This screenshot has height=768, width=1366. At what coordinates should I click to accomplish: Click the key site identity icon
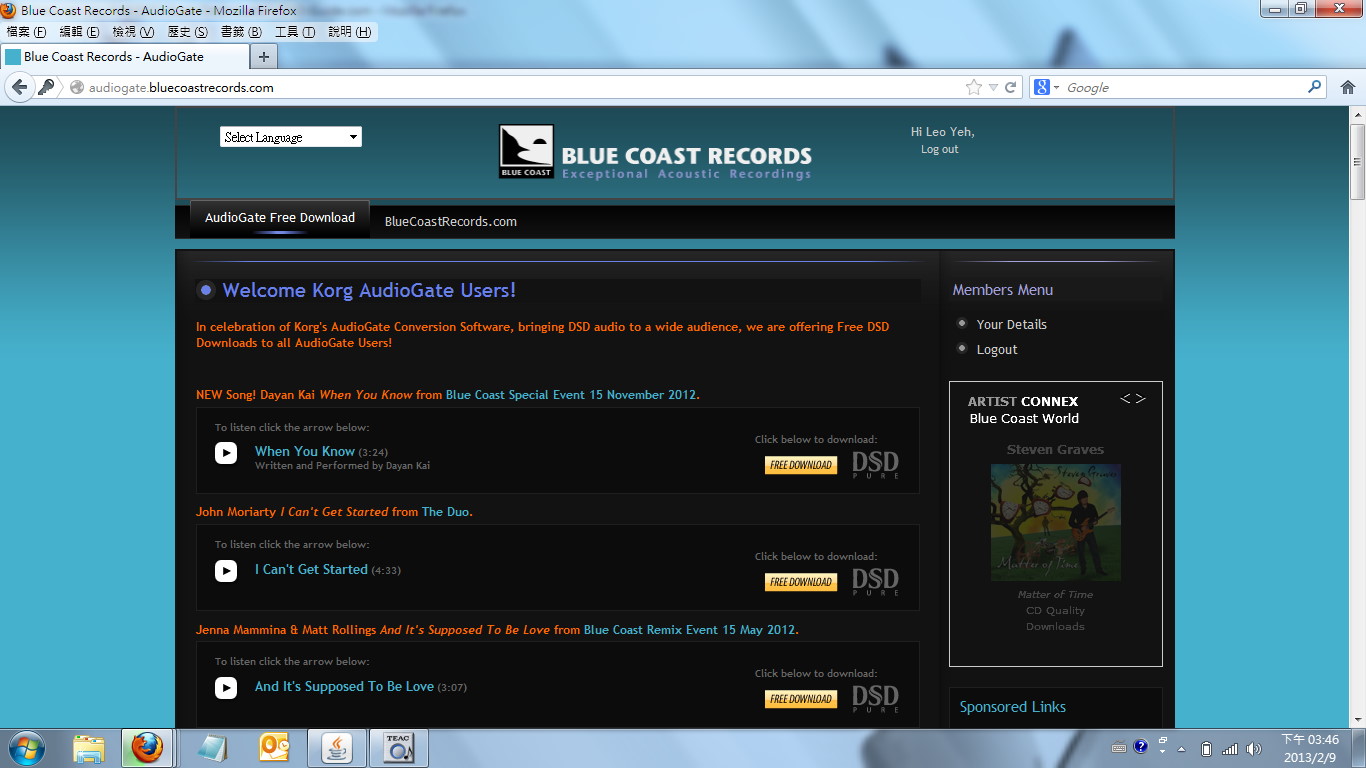tap(46, 87)
